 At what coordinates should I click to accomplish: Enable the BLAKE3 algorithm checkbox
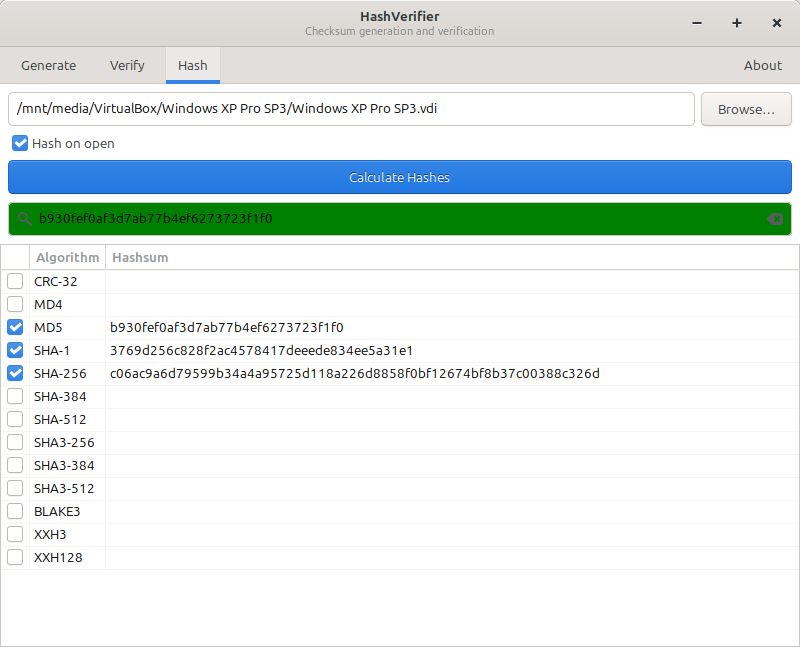pyautogui.click(x=15, y=511)
